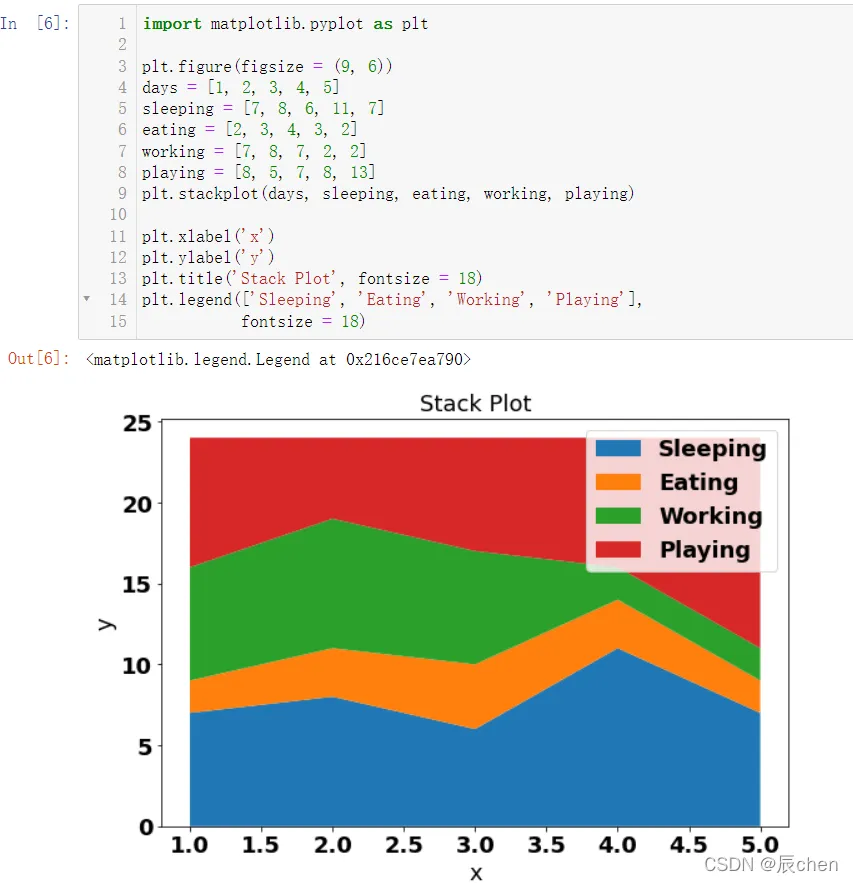Screen dimensions: 853x883
Task: Click the plt.ylabel('y') line
Action: point(208,257)
